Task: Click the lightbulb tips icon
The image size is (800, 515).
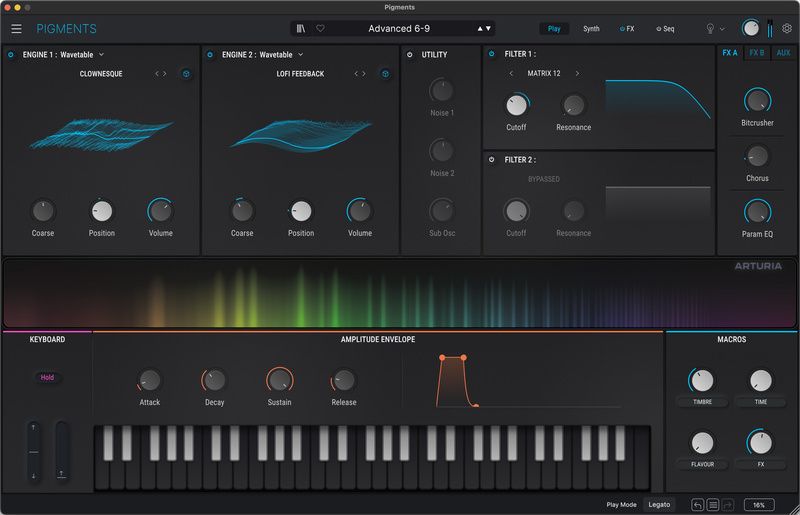Action: (710, 29)
